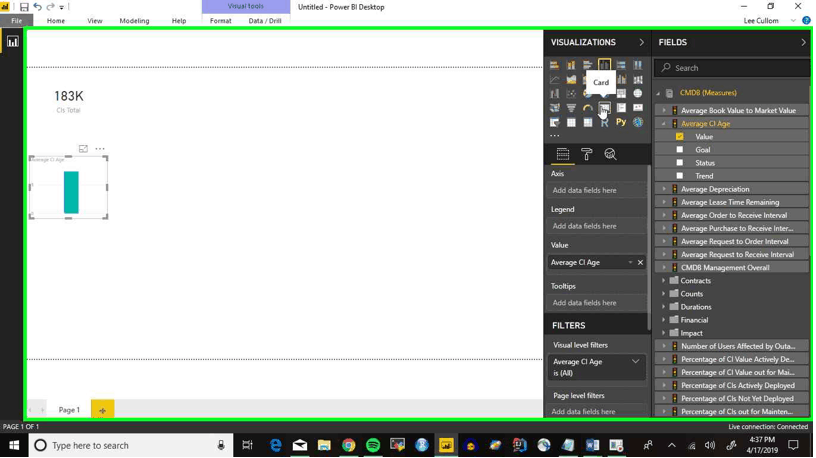Open Spotify from the taskbar
This screenshot has height=458, width=816.
(373, 446)
